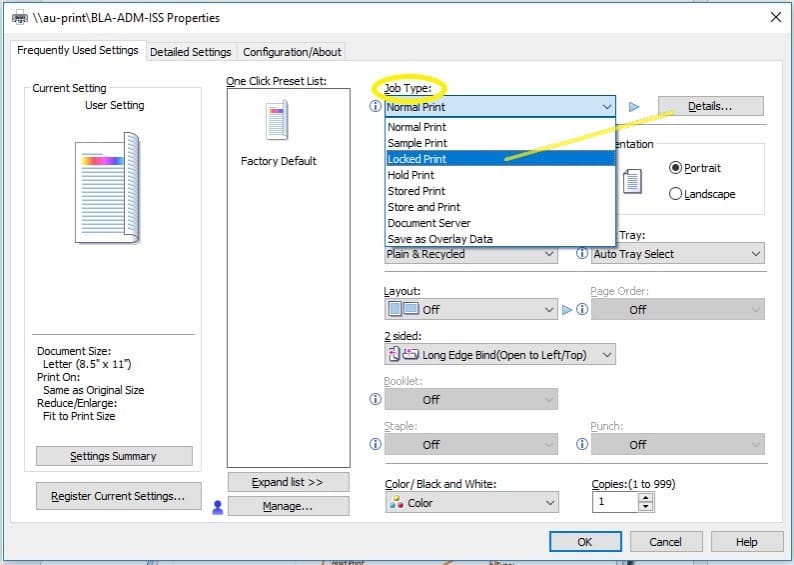Viewport: 794px width, 565px height.
Task: Open the 2 sided Long Edge Bind dropdown
Action: (500, 354)
